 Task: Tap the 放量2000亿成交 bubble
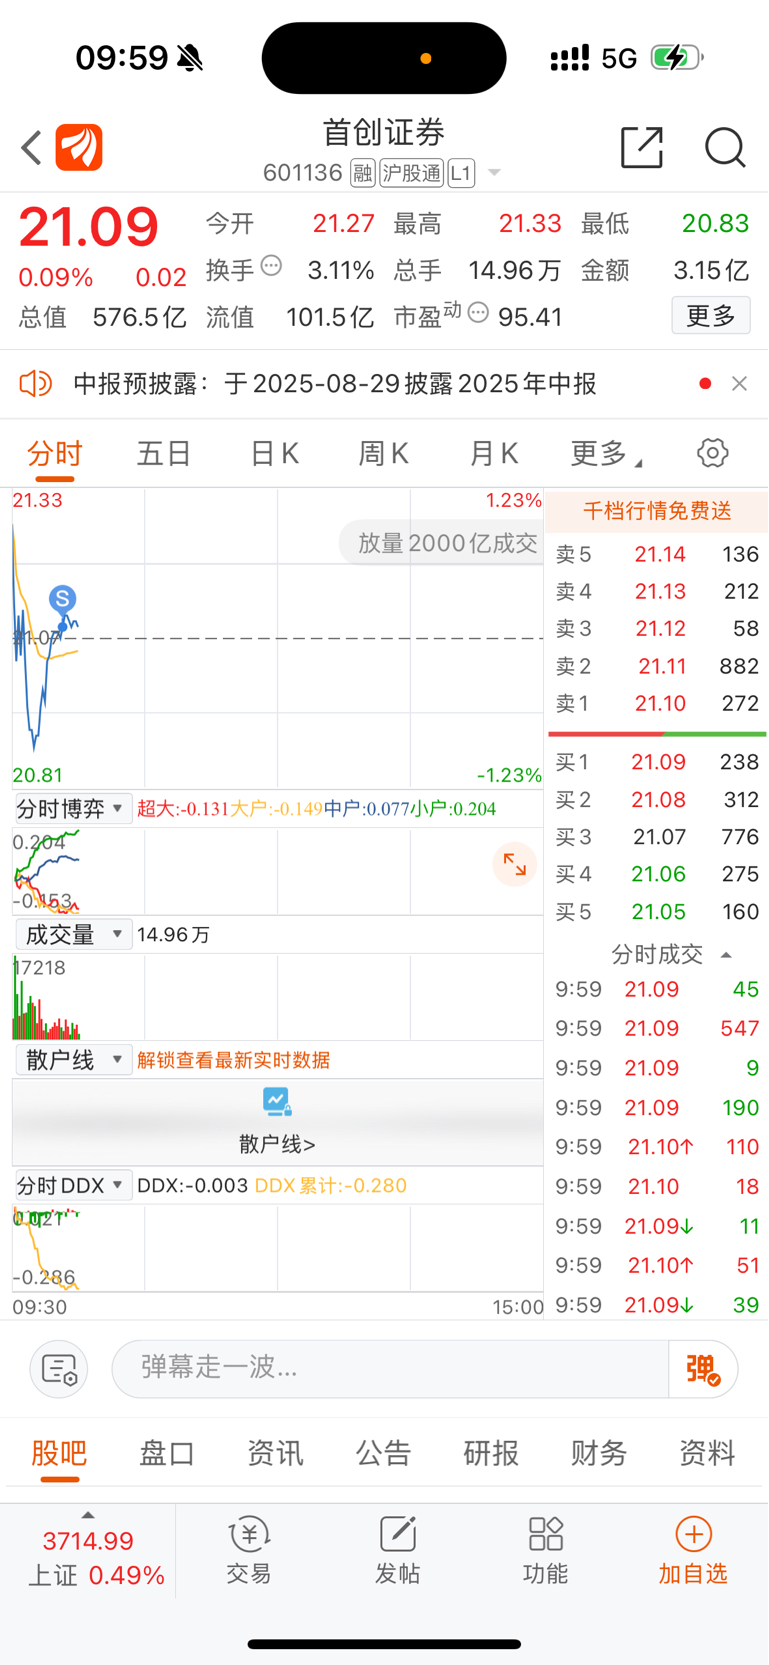click(x=441, y=543)
